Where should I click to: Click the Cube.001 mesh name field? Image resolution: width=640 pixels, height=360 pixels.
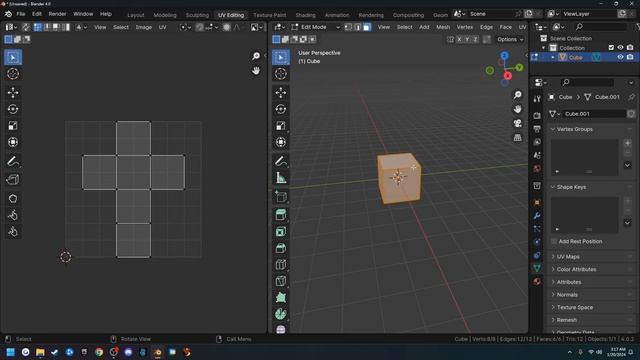coord(594,114)
